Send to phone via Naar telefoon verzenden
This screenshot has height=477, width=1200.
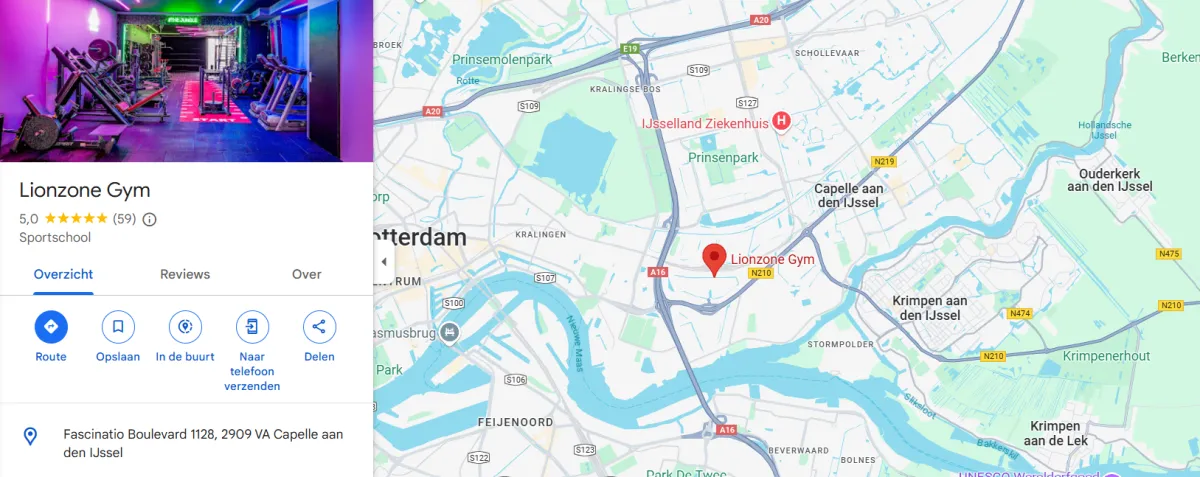pyautogui.click(x=252, y=326)
